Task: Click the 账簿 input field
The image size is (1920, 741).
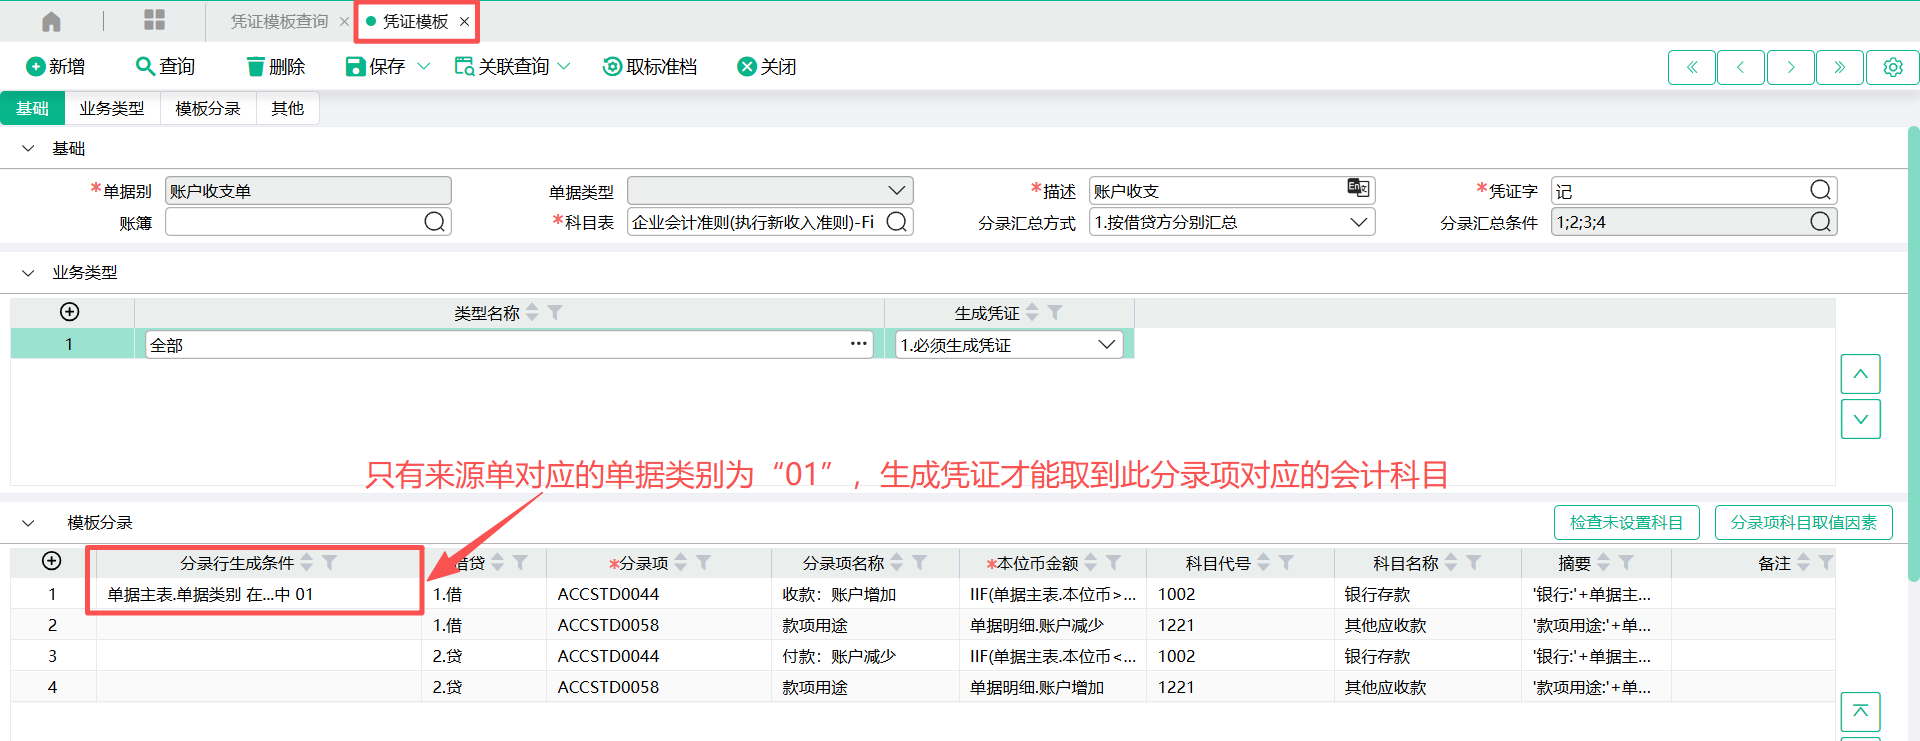Action: pos(295,222)
